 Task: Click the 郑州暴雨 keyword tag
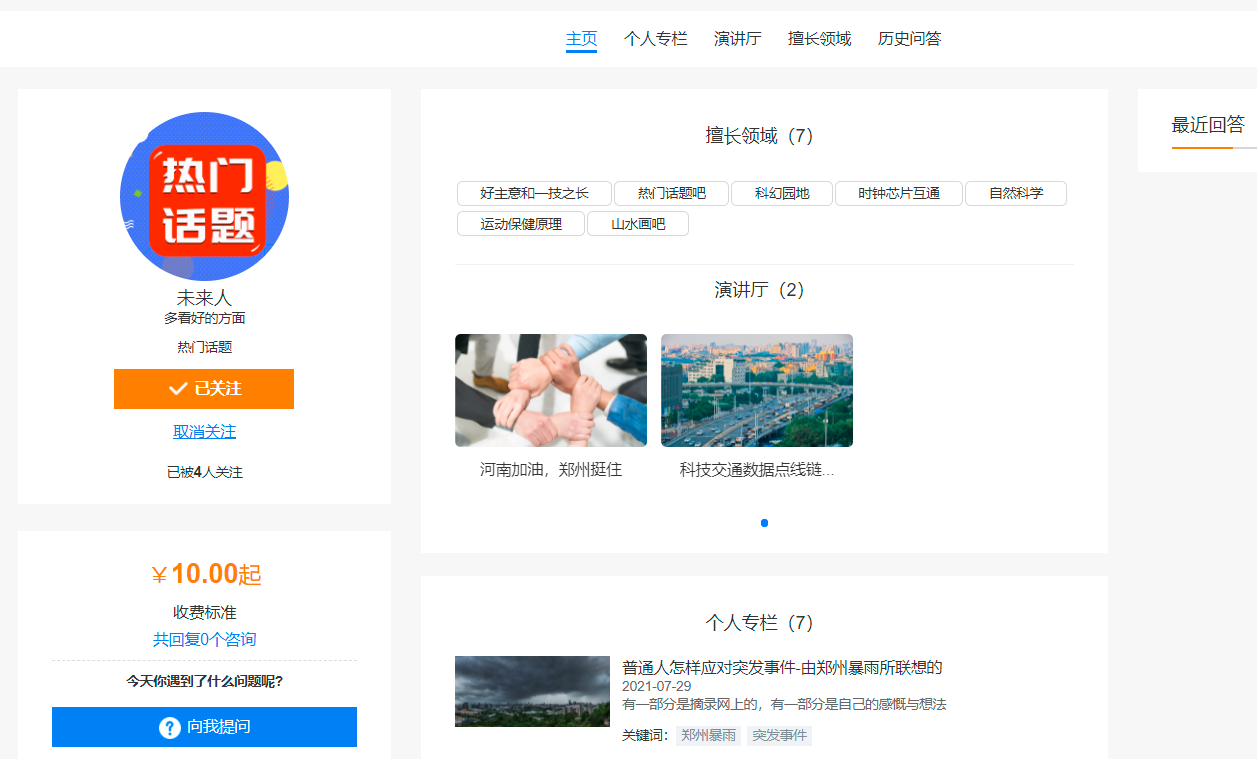[x=708, y=736]
